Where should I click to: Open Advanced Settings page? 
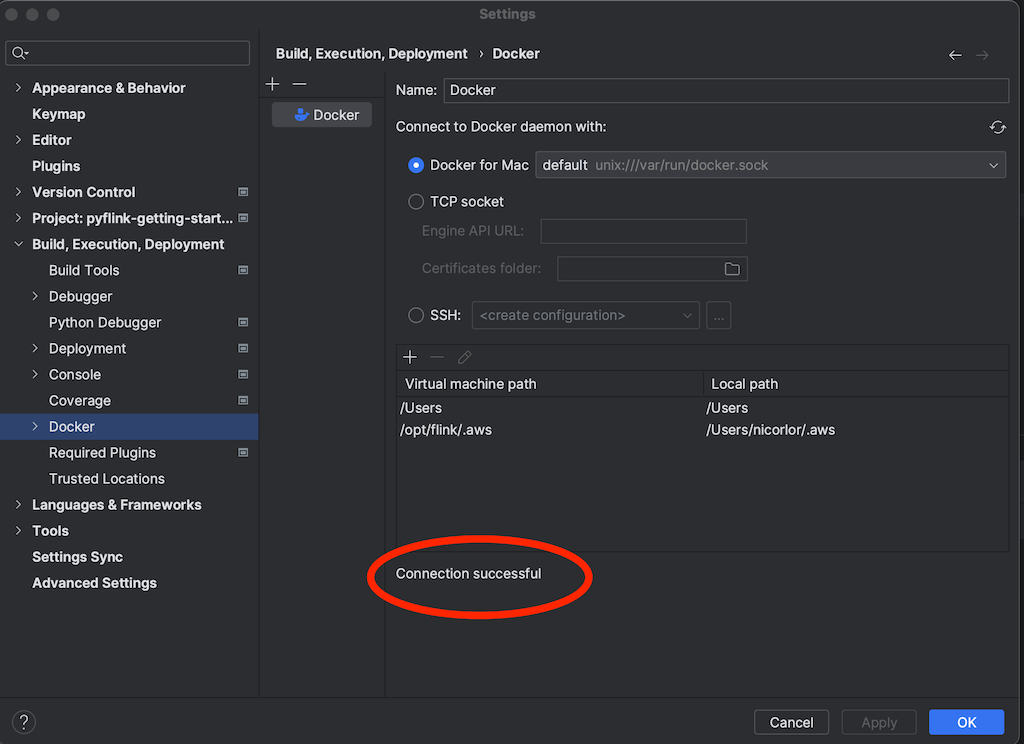pyautogui.click(x=95, y=583)
